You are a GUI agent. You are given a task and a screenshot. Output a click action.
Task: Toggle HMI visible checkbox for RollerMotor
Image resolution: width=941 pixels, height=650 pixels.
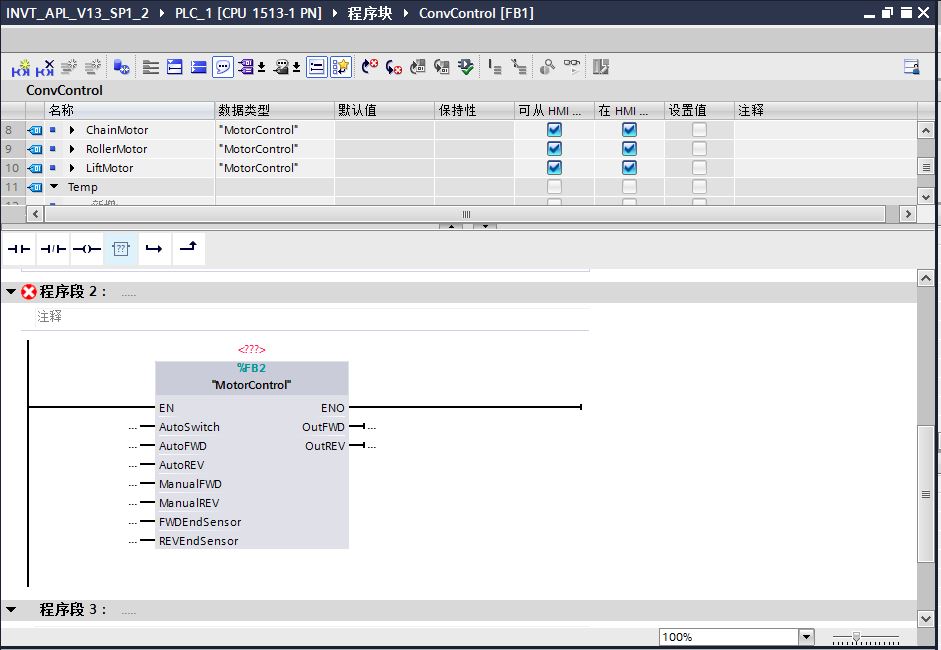point(629,149)
